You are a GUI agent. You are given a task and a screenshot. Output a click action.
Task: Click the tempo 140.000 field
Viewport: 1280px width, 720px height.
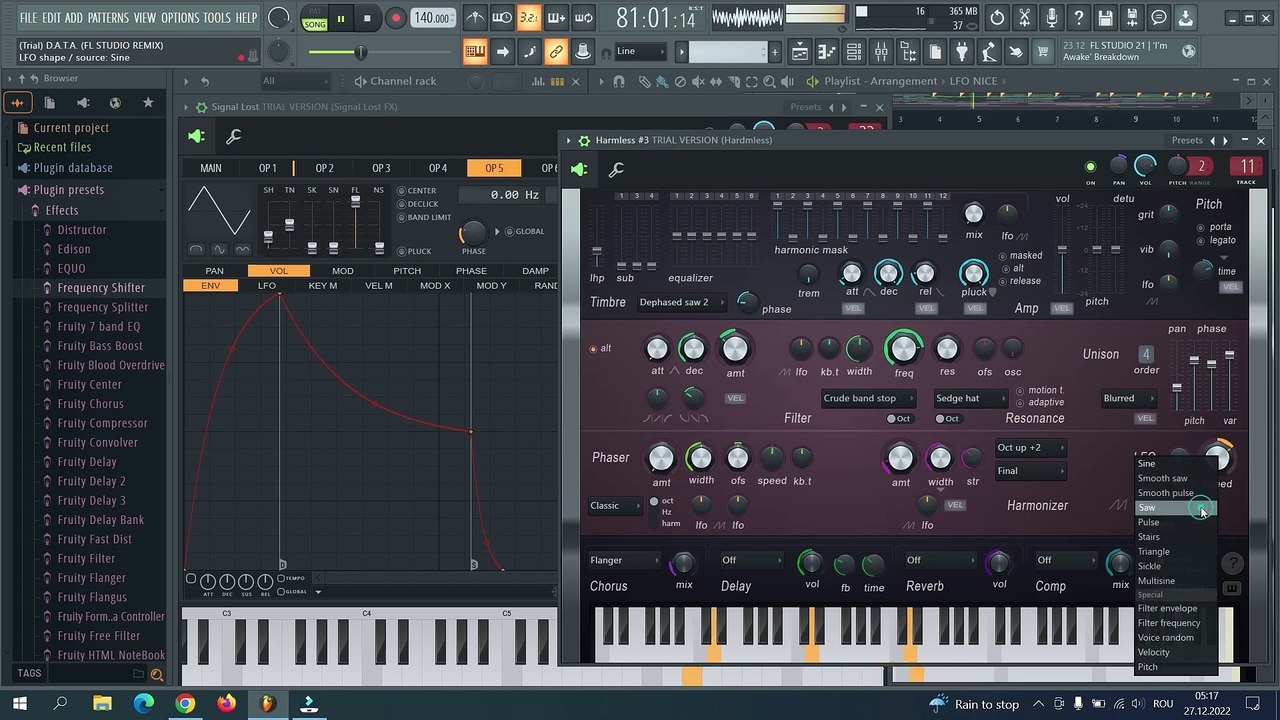tap(431, 18)
